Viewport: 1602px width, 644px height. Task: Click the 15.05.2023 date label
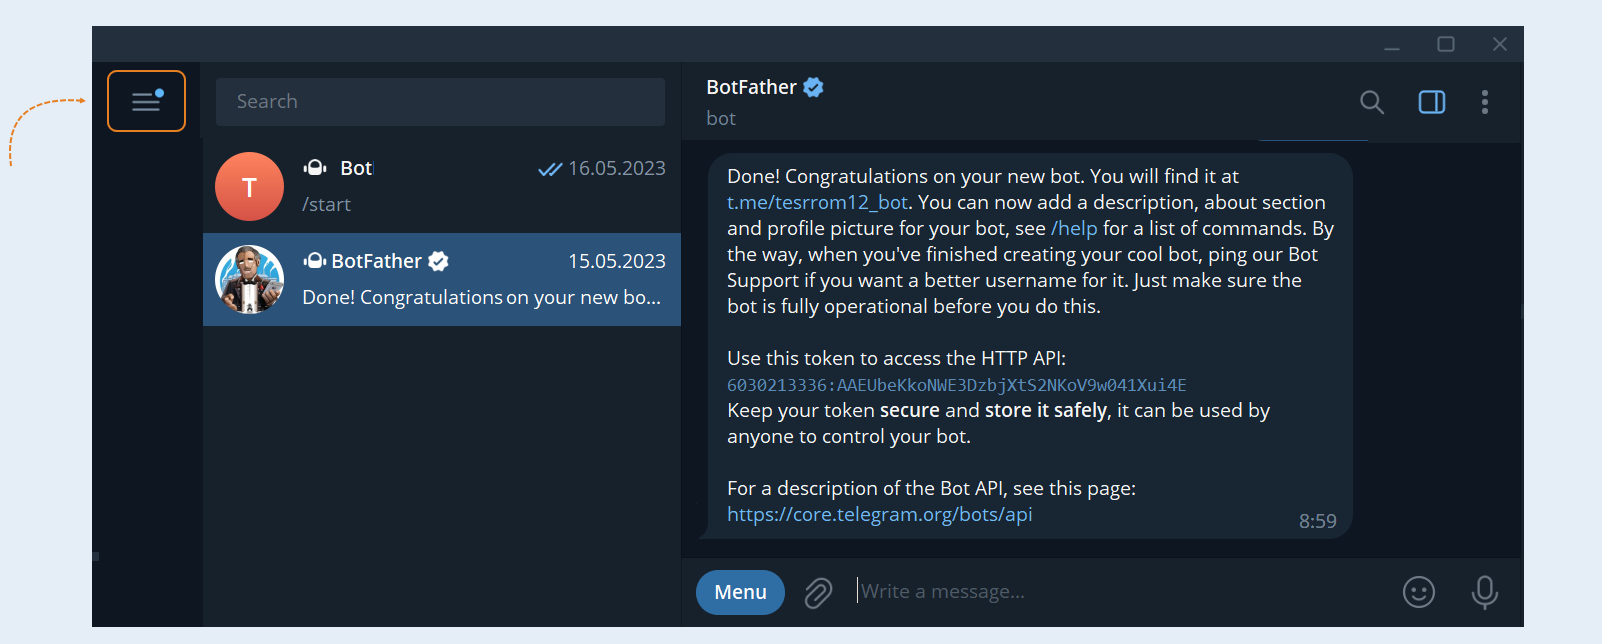coord(617,261)
